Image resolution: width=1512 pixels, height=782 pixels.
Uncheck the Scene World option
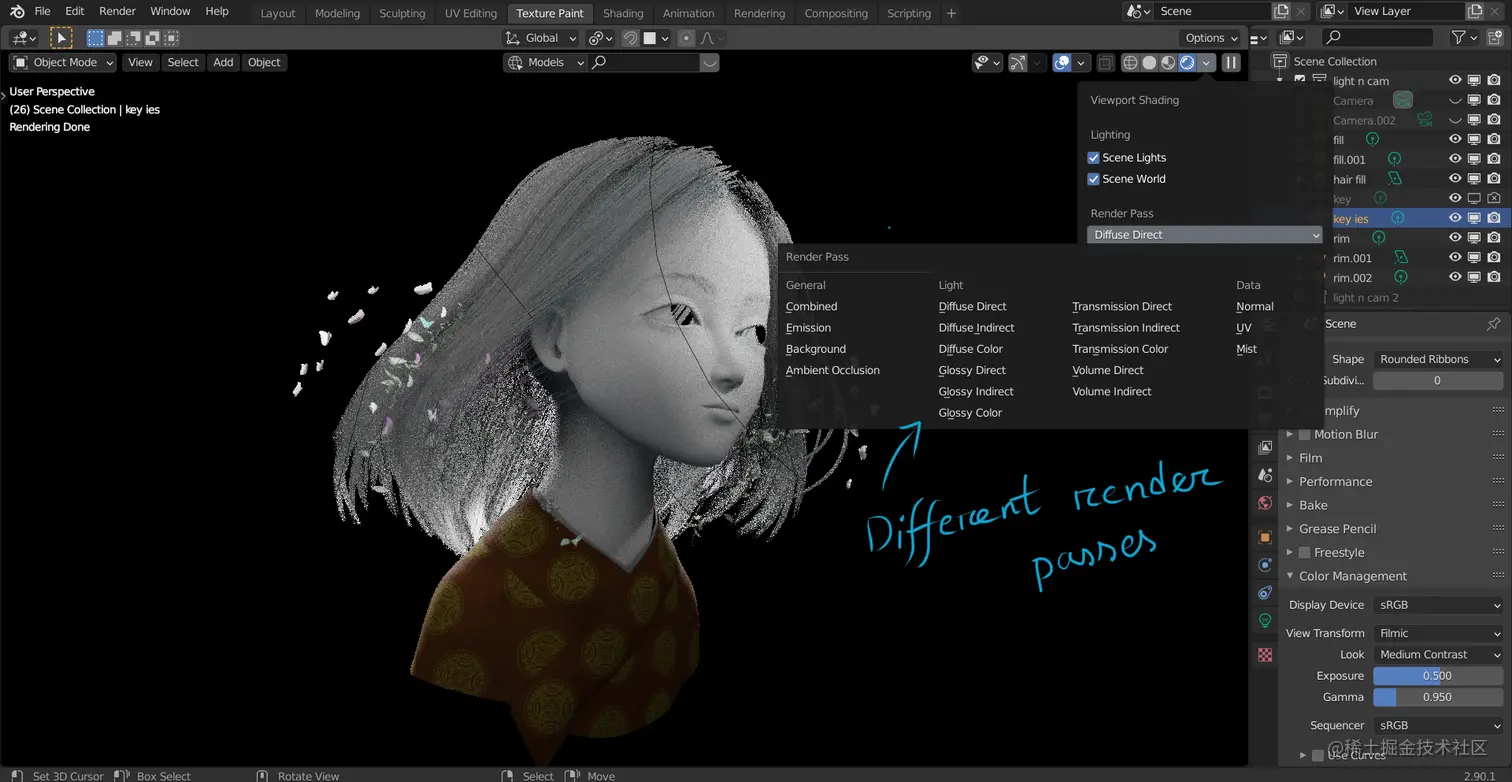tap(1094, 178)
